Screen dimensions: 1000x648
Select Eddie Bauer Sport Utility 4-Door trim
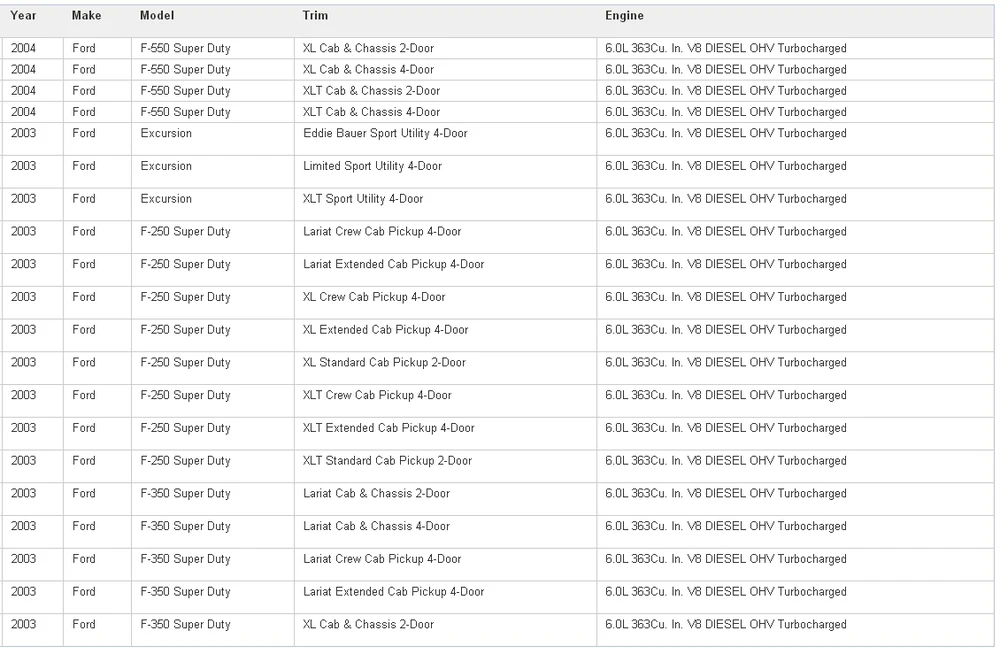[385, 133]
